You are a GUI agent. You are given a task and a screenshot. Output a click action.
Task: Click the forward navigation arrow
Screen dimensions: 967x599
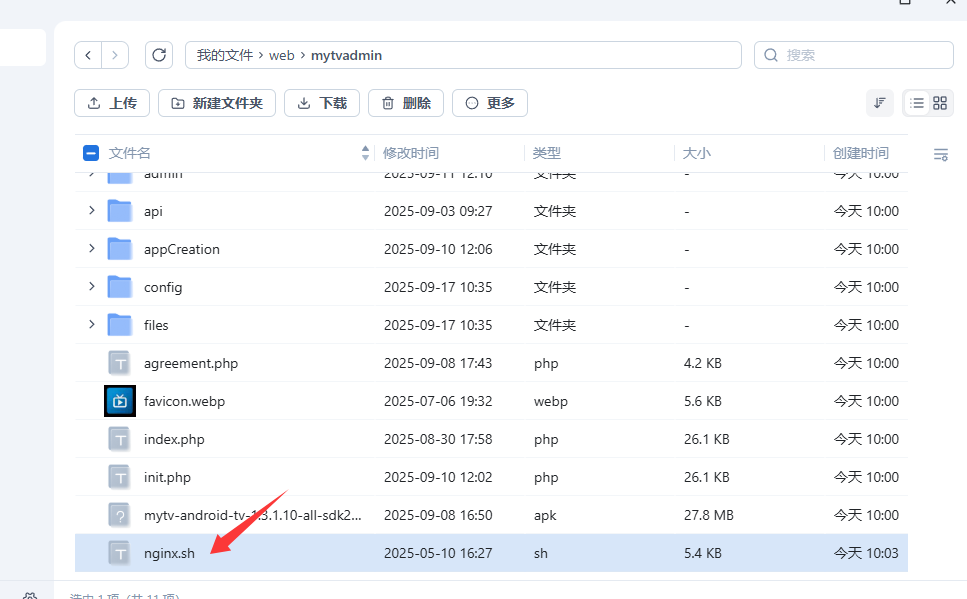[x=115, y=55]
